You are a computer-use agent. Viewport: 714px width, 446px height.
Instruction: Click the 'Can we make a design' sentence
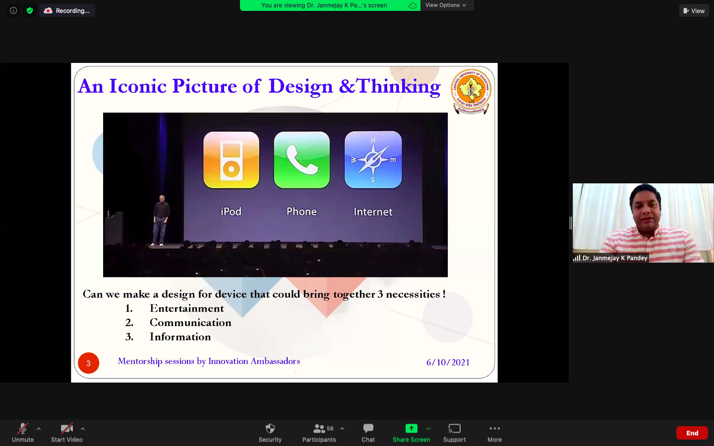pyautogui.click(x=264, y=294)
